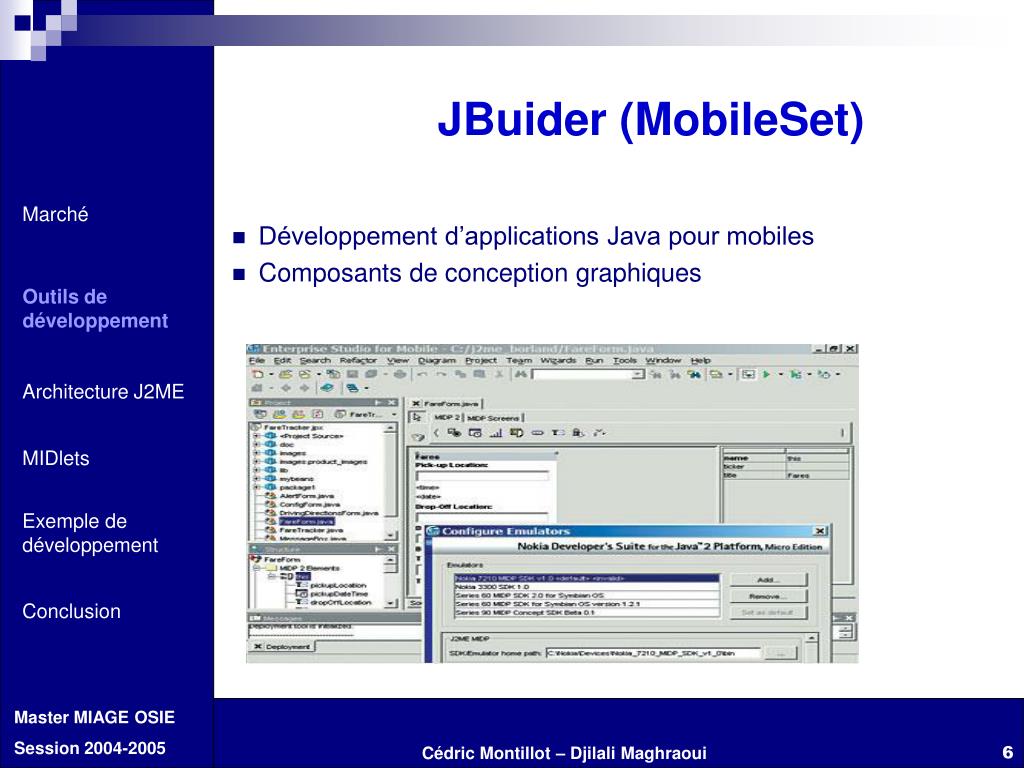Click the Undo arrow in the toolbar
Viewport: 1024px width, 768px height.
[422, 374]
